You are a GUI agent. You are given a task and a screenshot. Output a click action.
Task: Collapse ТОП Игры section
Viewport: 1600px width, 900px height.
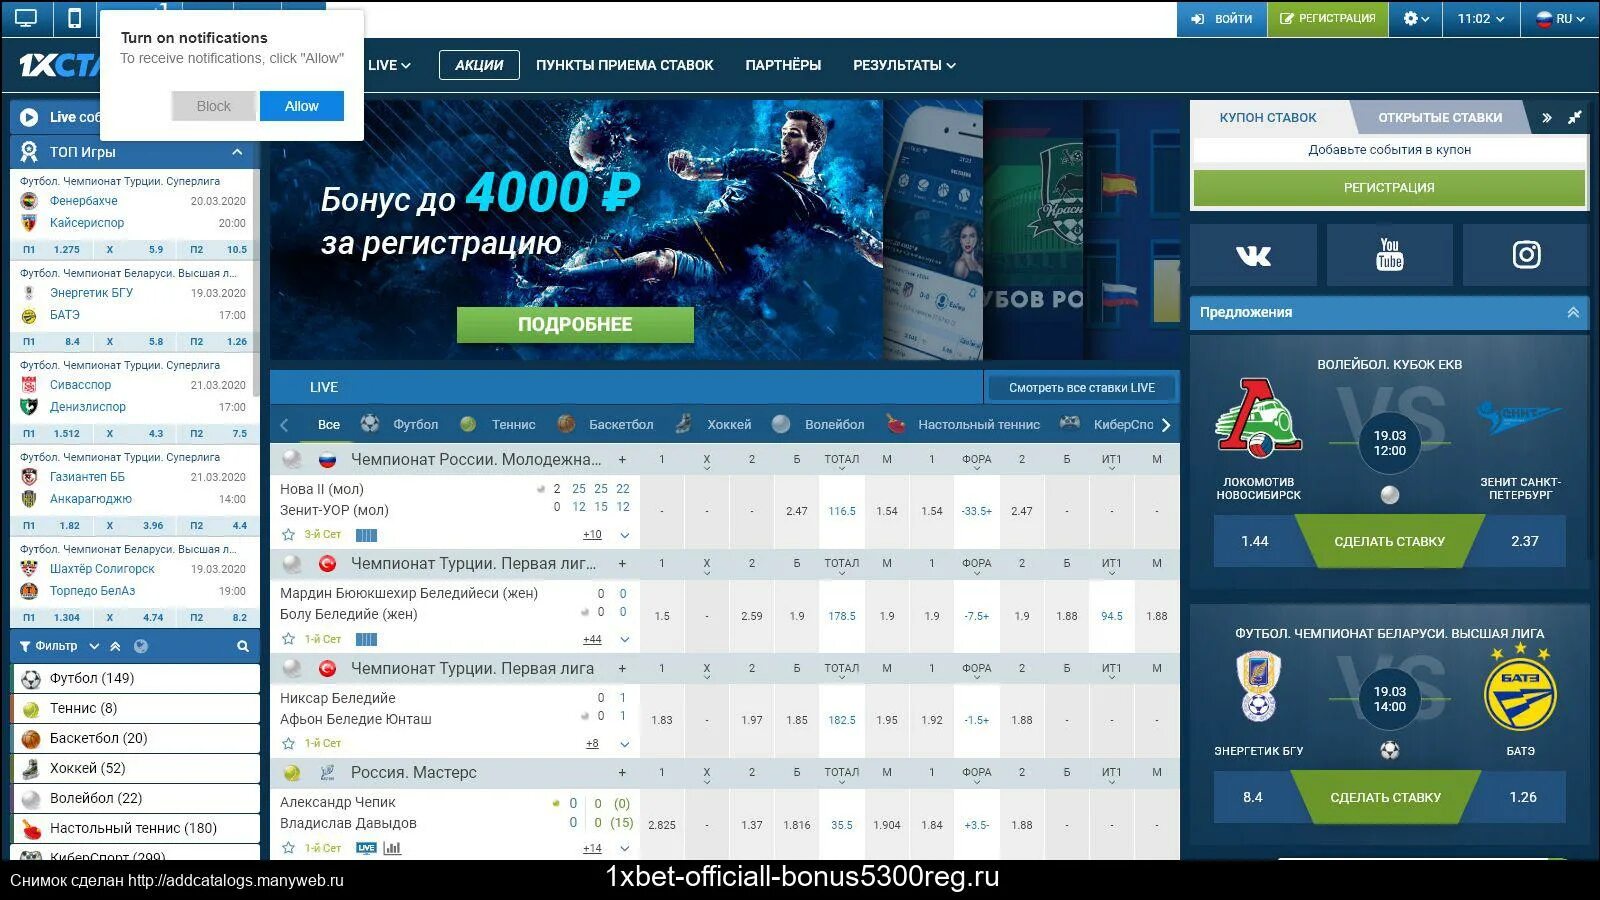pyautogui.click(x=237, y=152)
